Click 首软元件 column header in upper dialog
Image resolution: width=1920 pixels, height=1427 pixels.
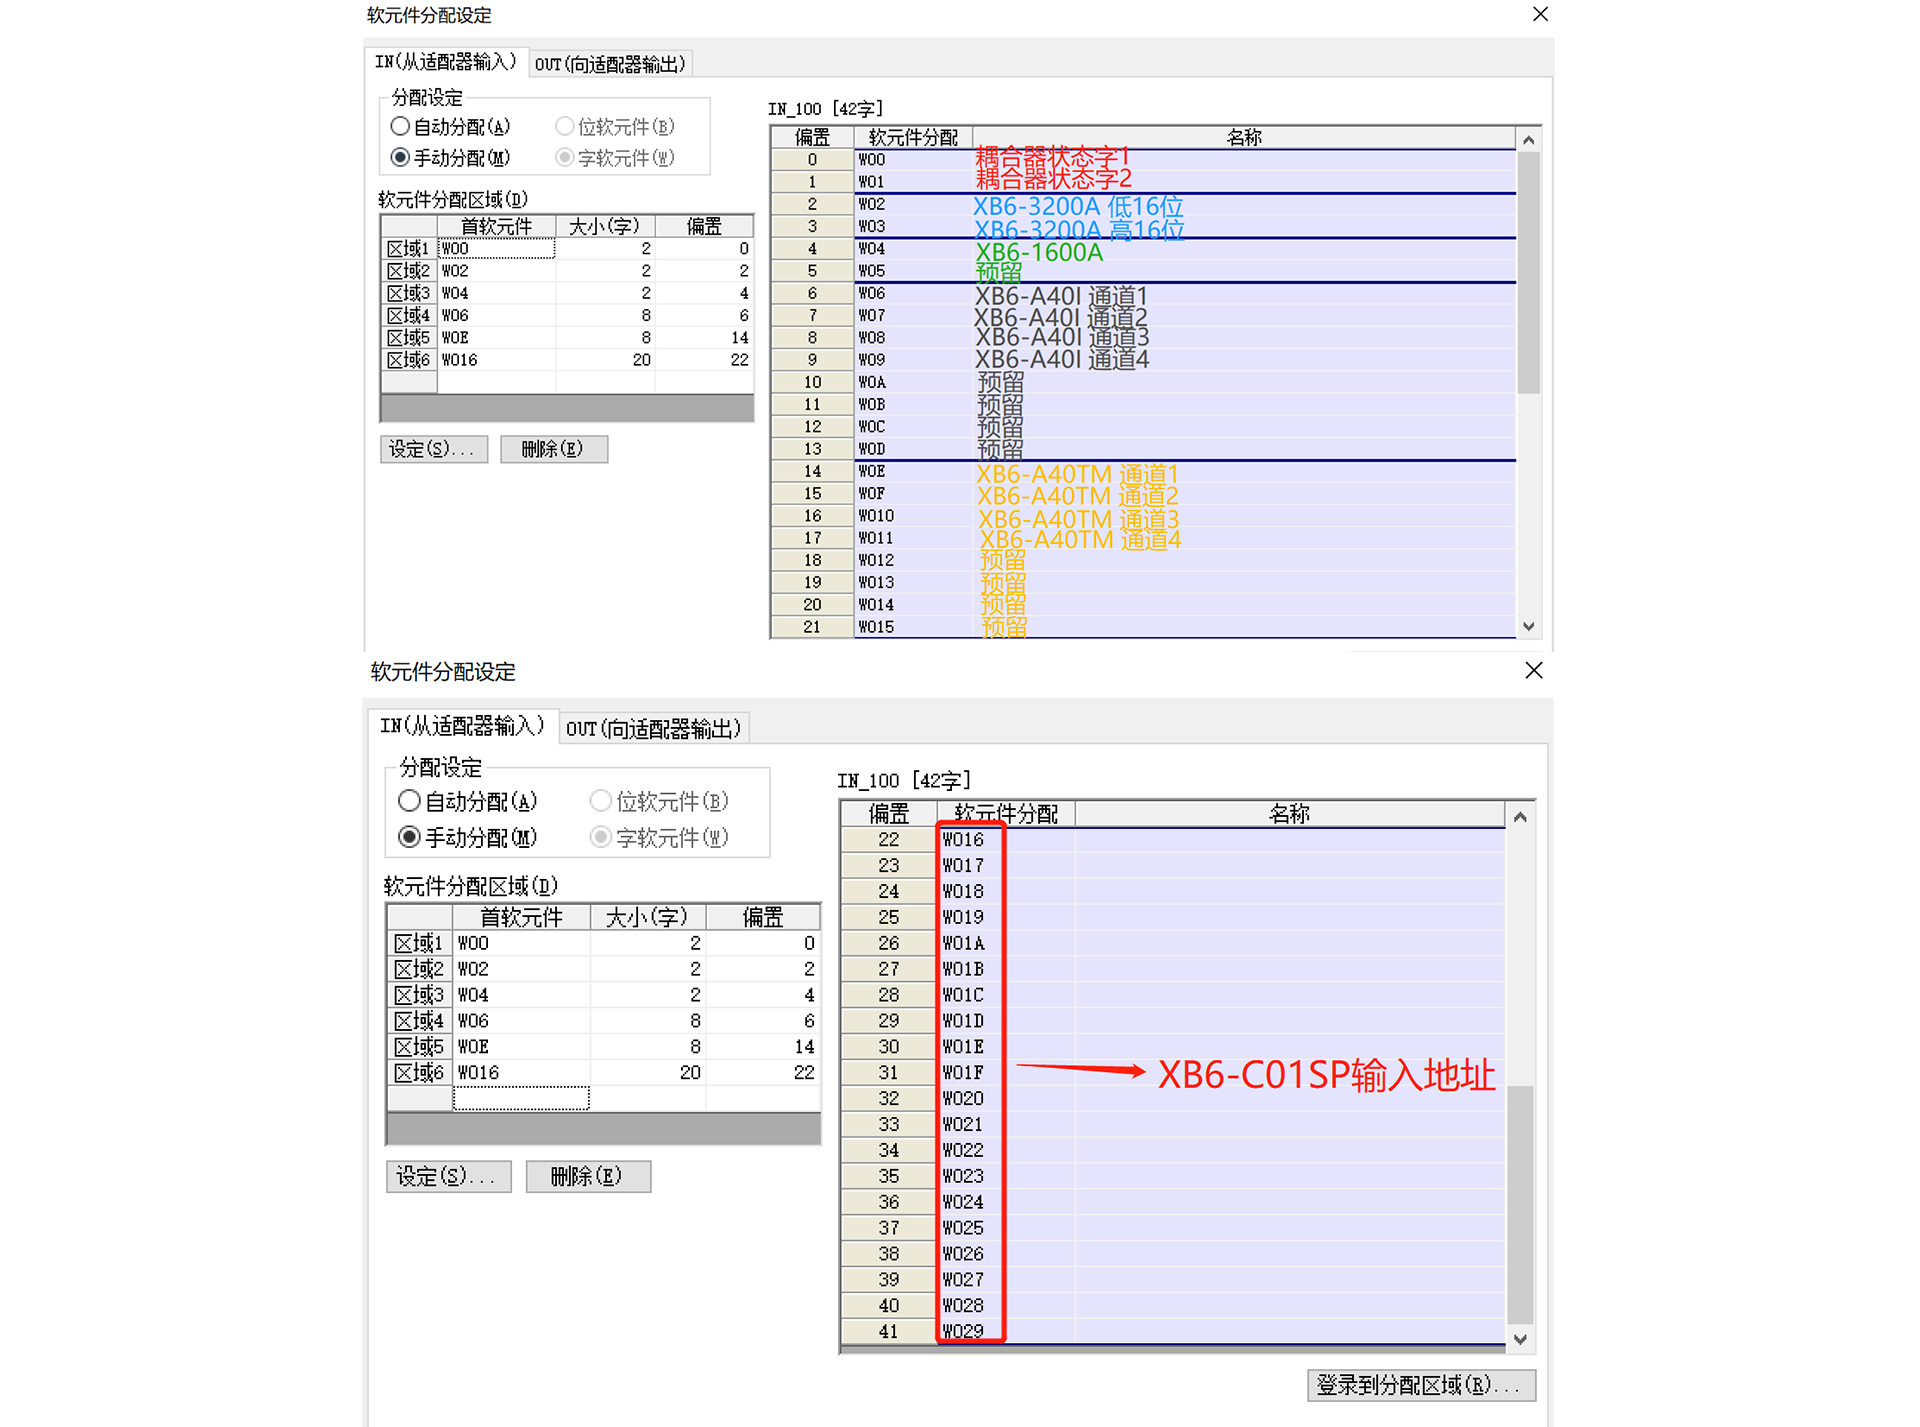496,226
